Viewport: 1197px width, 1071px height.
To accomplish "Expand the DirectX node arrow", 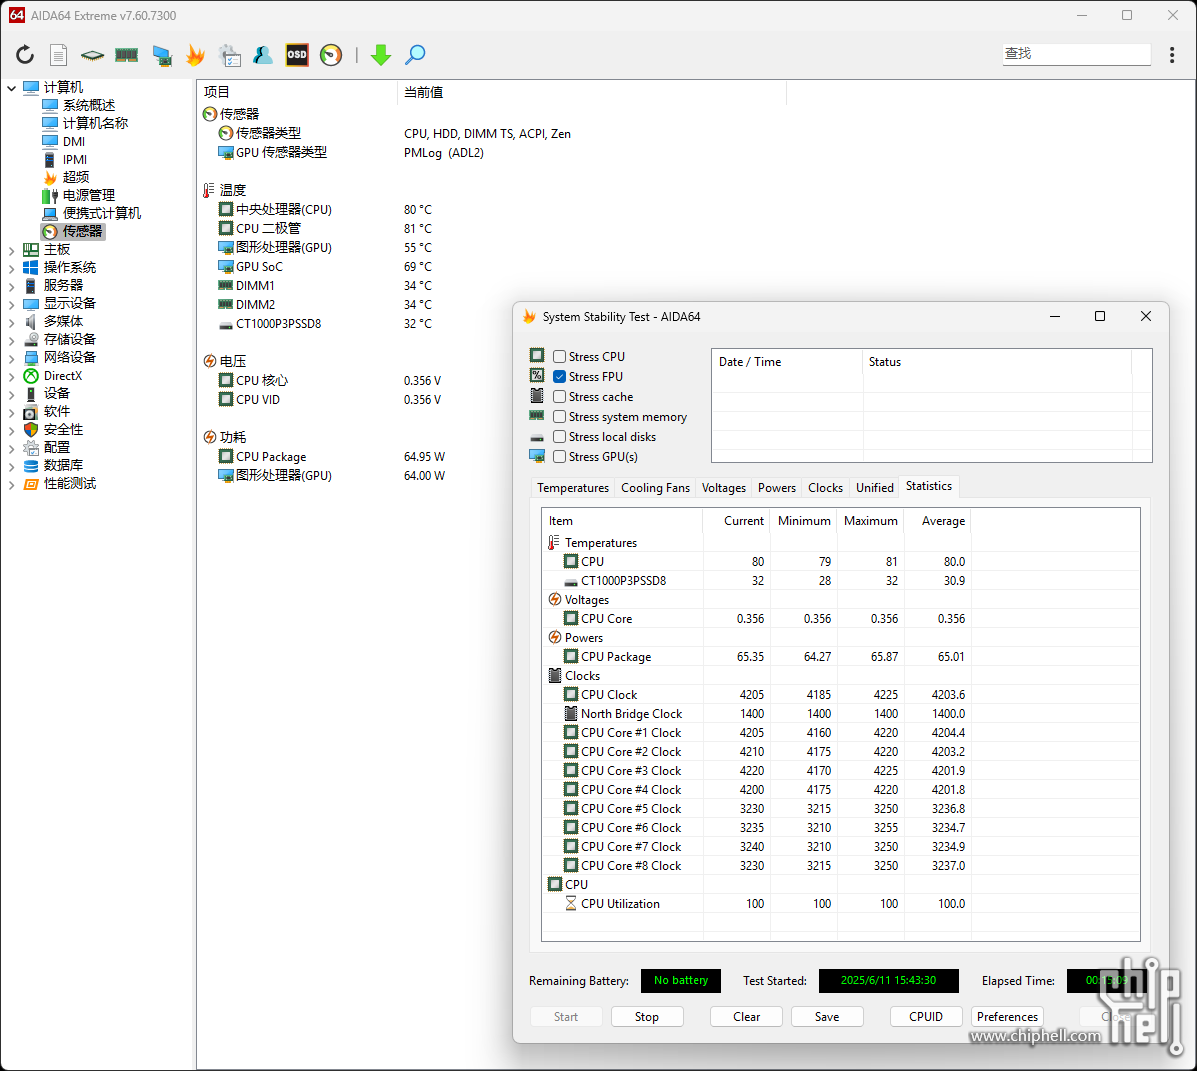I will point(11,376).
